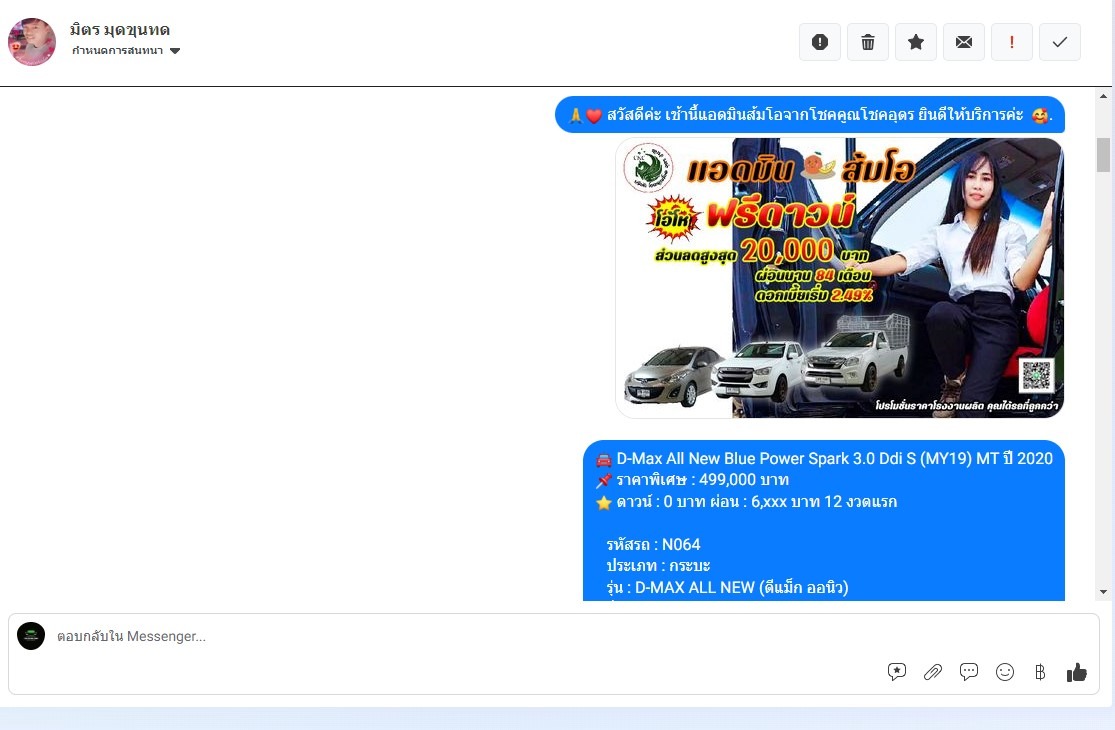
Task: Click the chat scrollbar down arrow
Action: 1104,591
